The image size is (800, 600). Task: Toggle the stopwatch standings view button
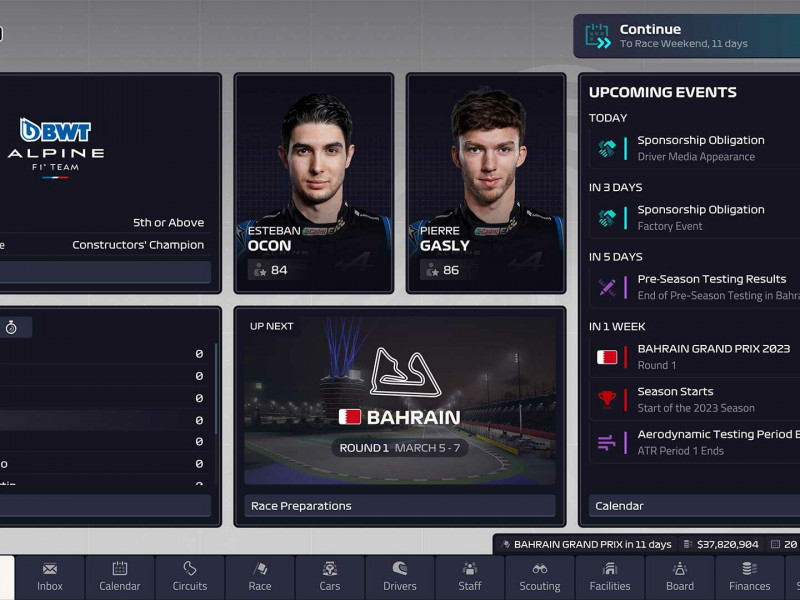point(11,328)
